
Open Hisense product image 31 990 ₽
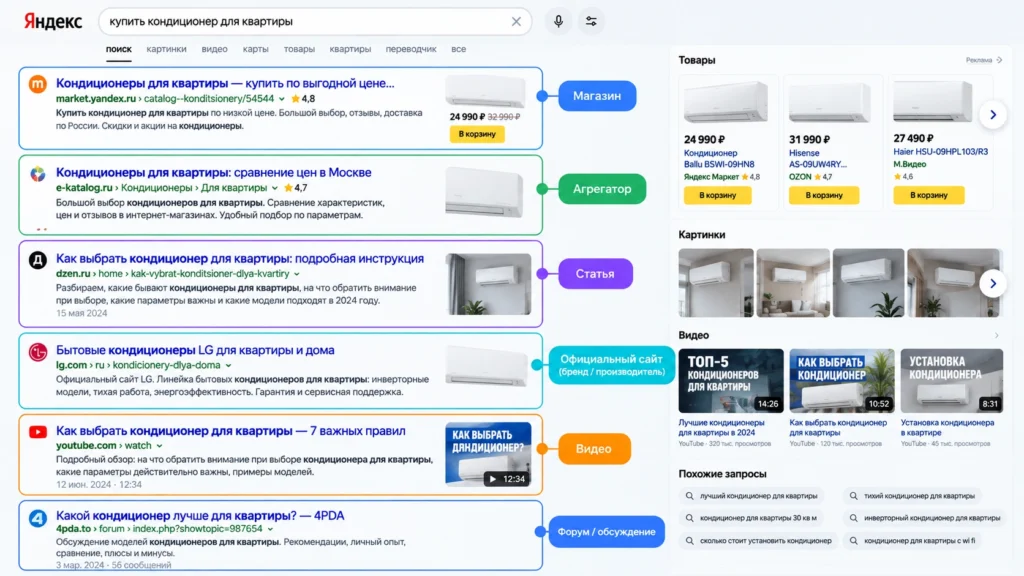[829, 102]
